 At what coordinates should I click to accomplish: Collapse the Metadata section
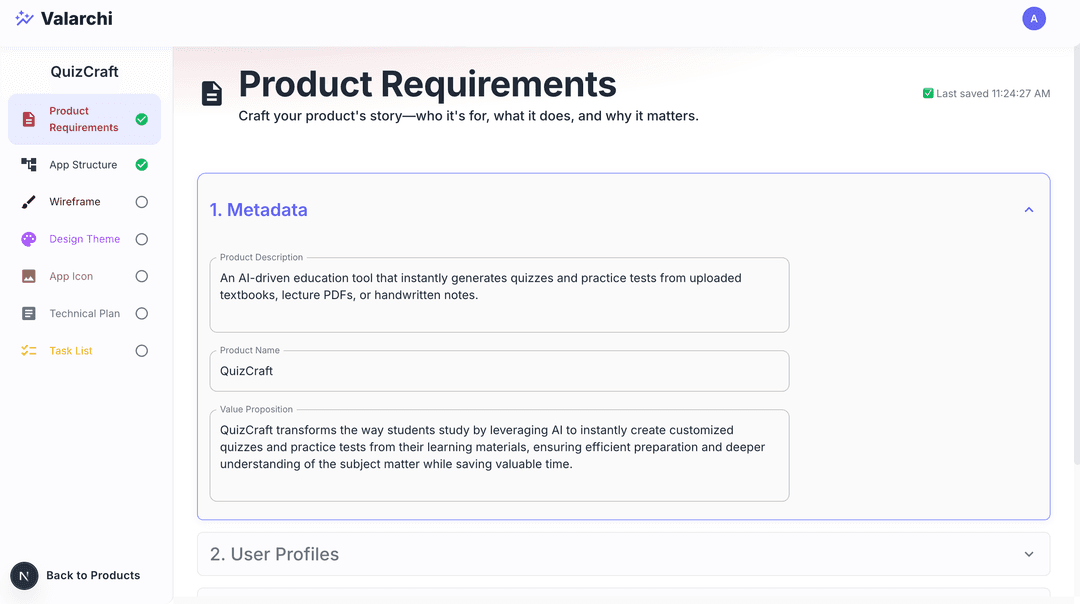(x=1028, y=209)
